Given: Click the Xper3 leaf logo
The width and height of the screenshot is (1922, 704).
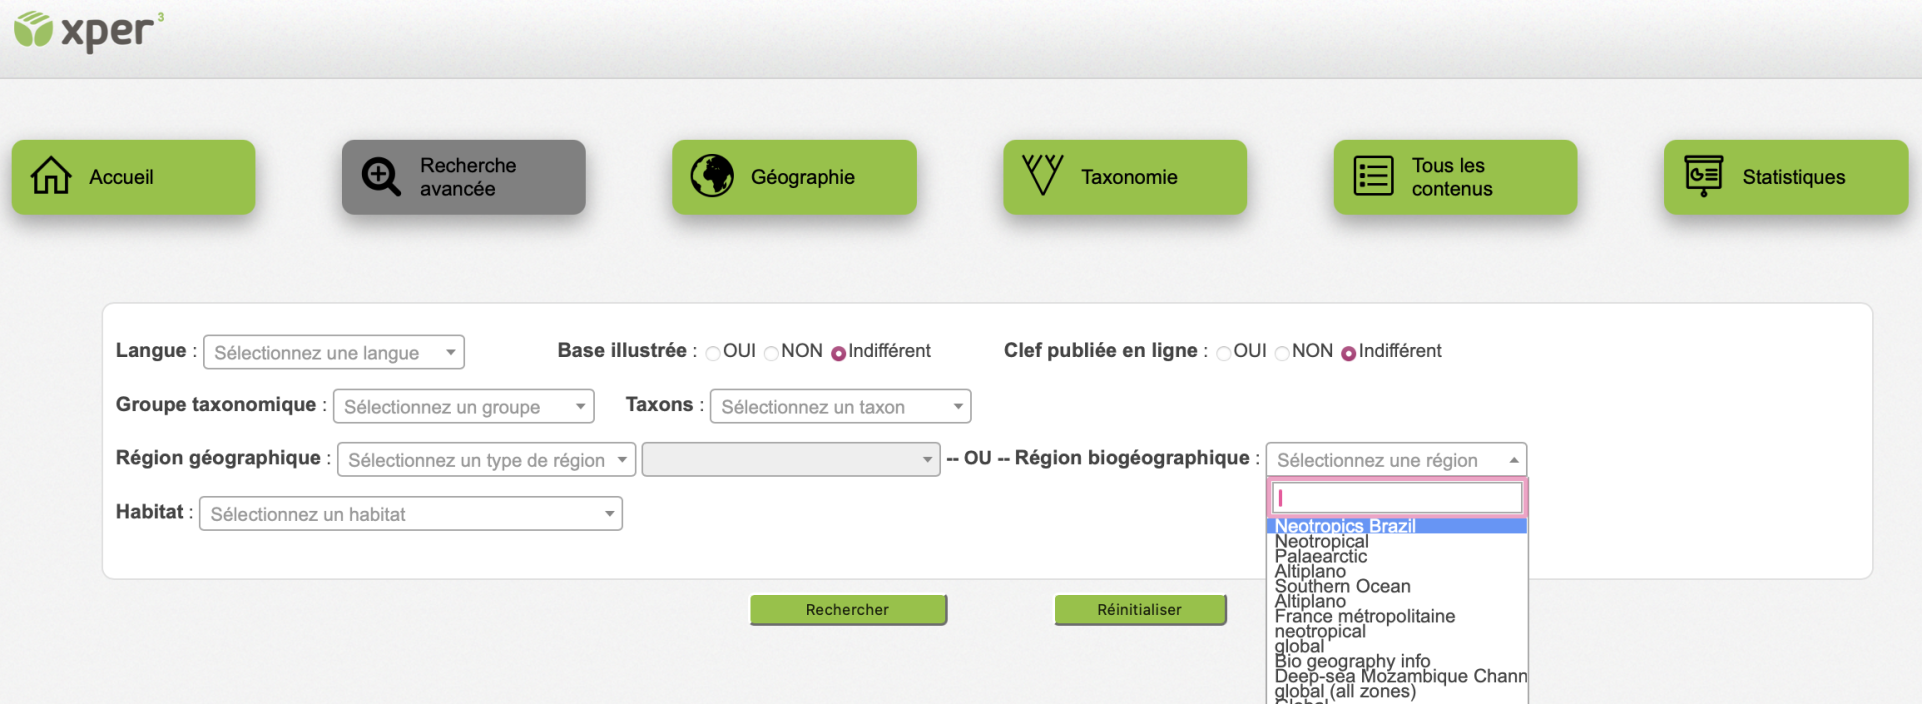Looking at the screenshot, I should coord(33,30).
